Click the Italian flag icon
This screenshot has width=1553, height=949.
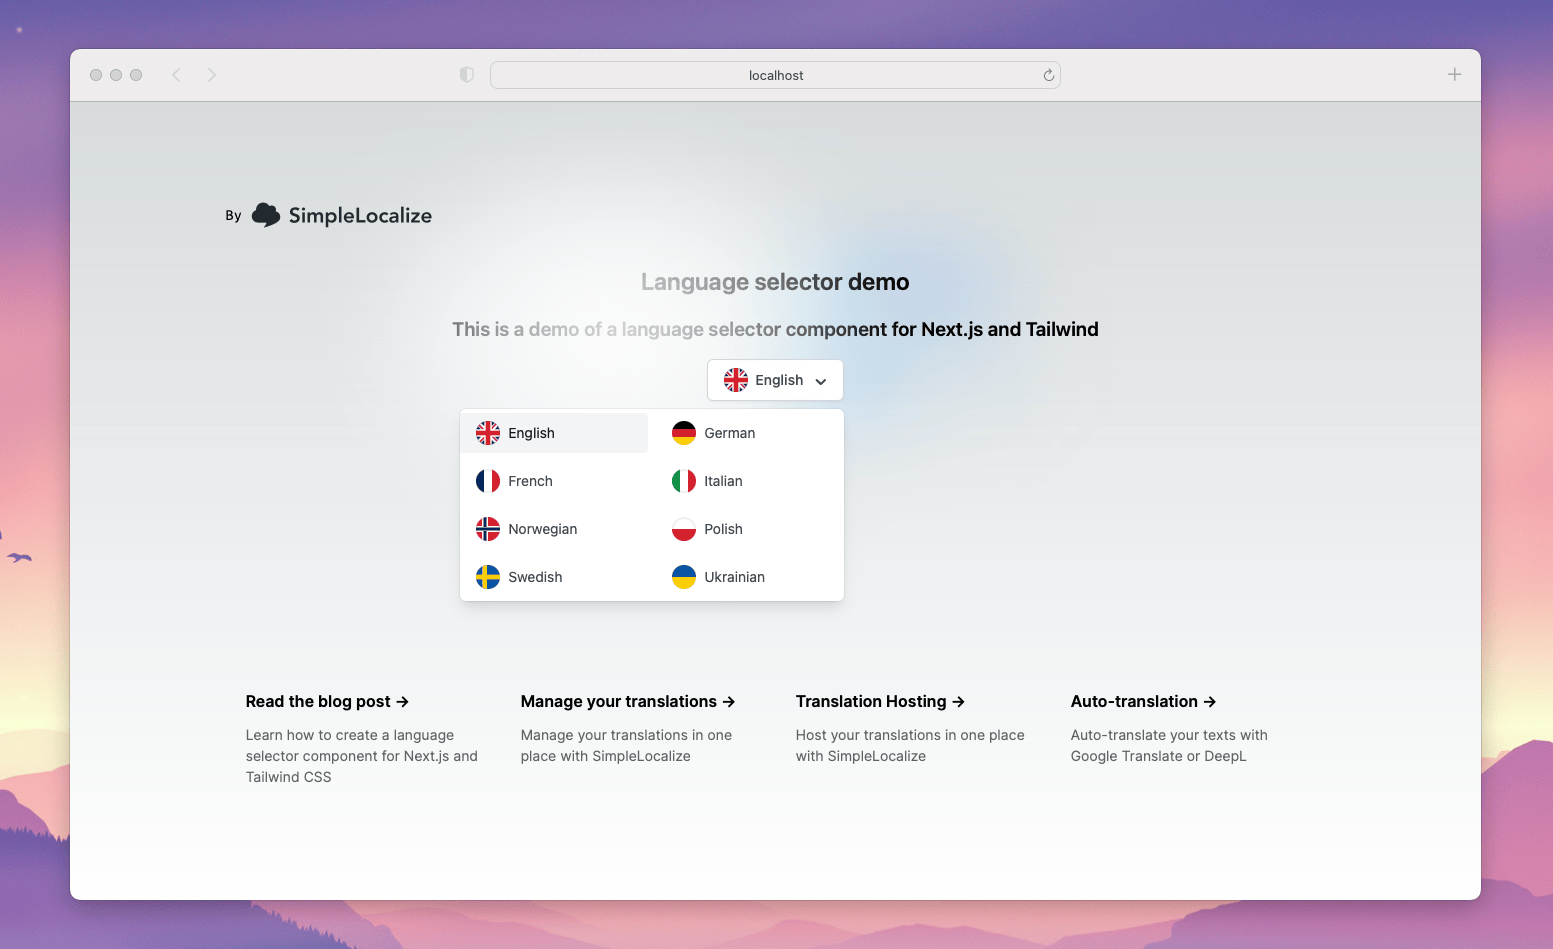coord(684,481)
